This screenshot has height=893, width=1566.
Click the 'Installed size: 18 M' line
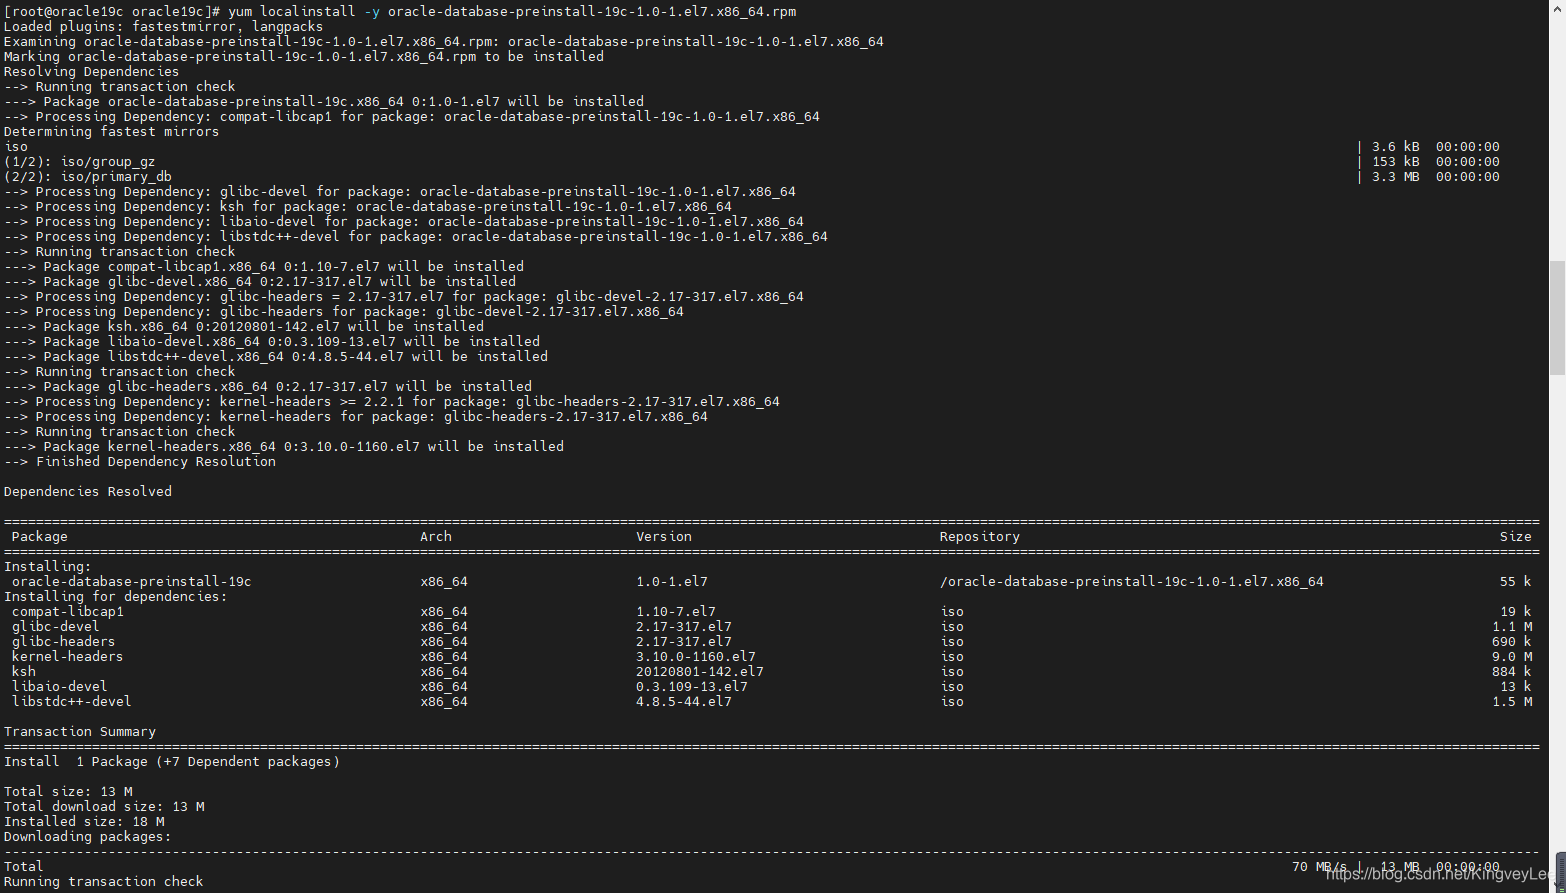[83, 821]
